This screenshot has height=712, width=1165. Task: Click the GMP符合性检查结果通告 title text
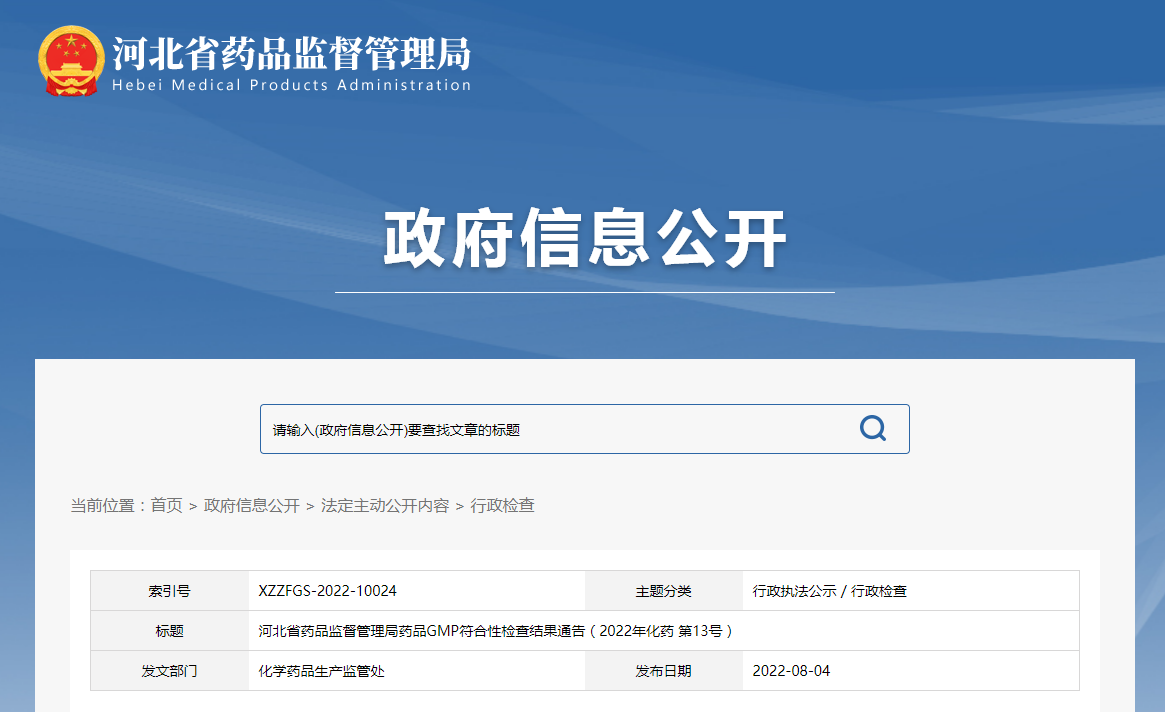click(496, 631)
